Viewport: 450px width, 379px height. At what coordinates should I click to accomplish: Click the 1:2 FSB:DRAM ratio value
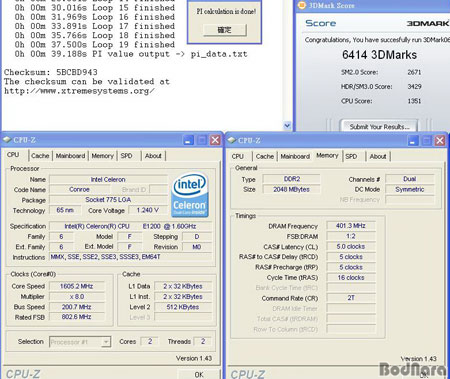pos(351,236)
